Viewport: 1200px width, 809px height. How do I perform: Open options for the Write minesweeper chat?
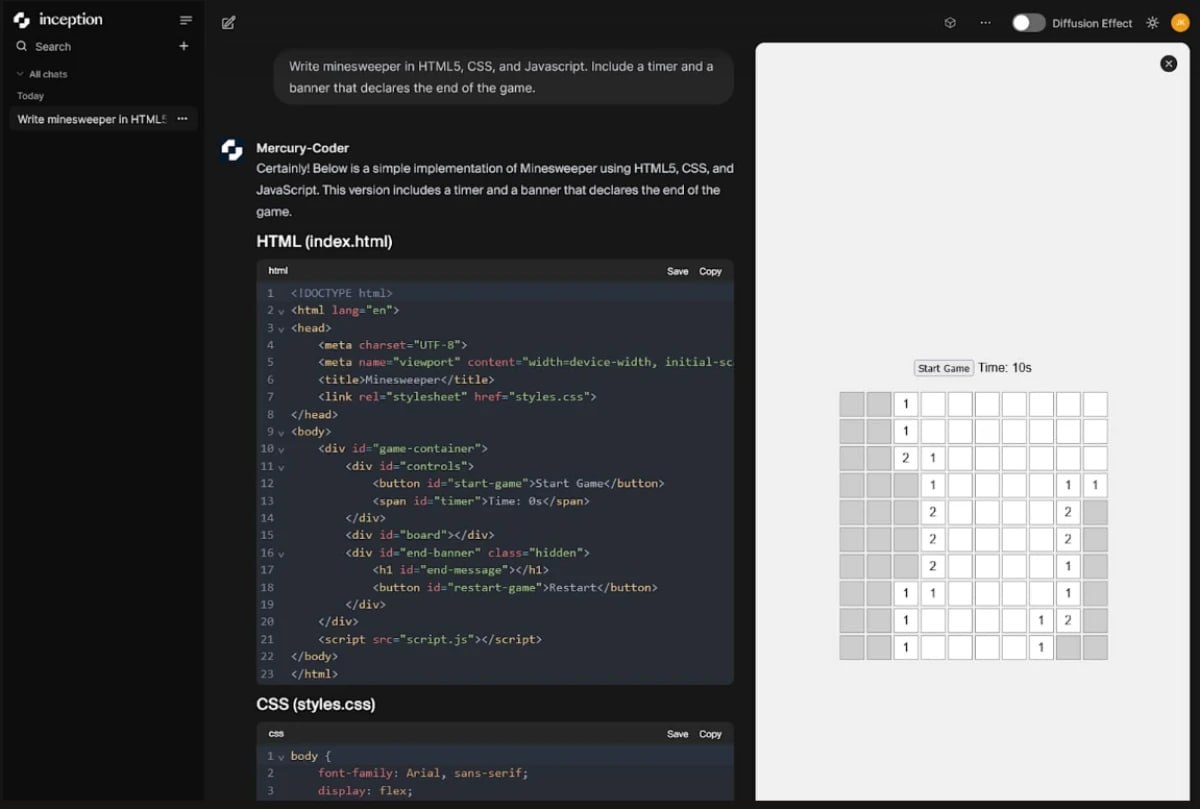pos(182,119)
